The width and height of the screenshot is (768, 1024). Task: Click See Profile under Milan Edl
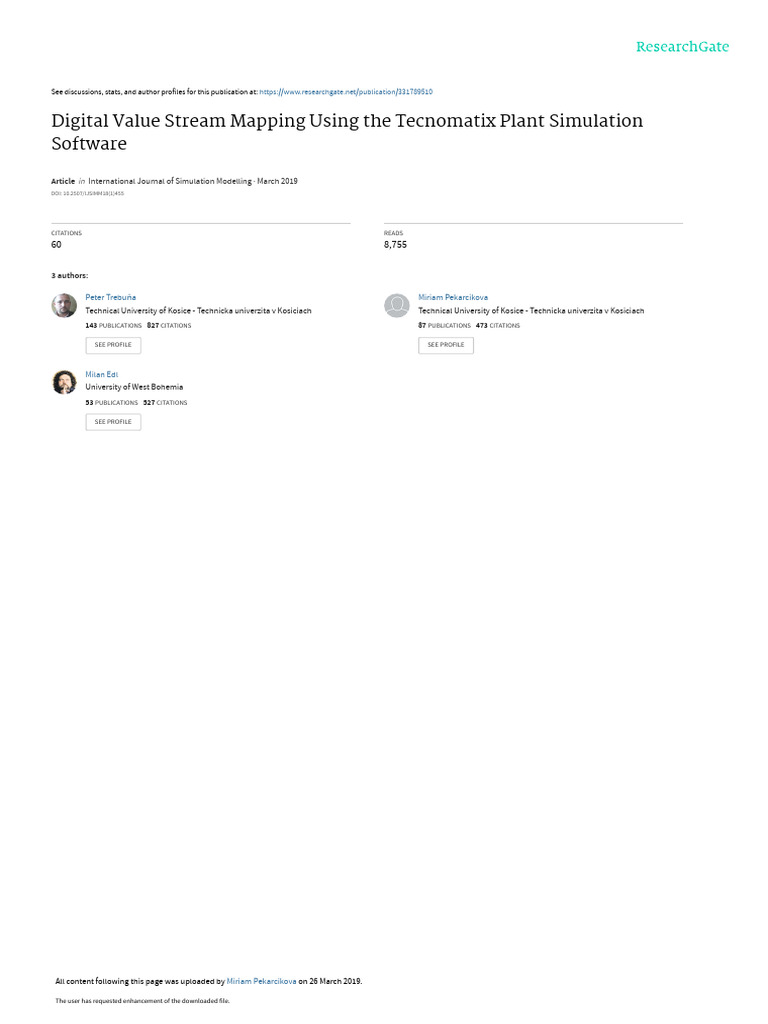pos(113,422)
